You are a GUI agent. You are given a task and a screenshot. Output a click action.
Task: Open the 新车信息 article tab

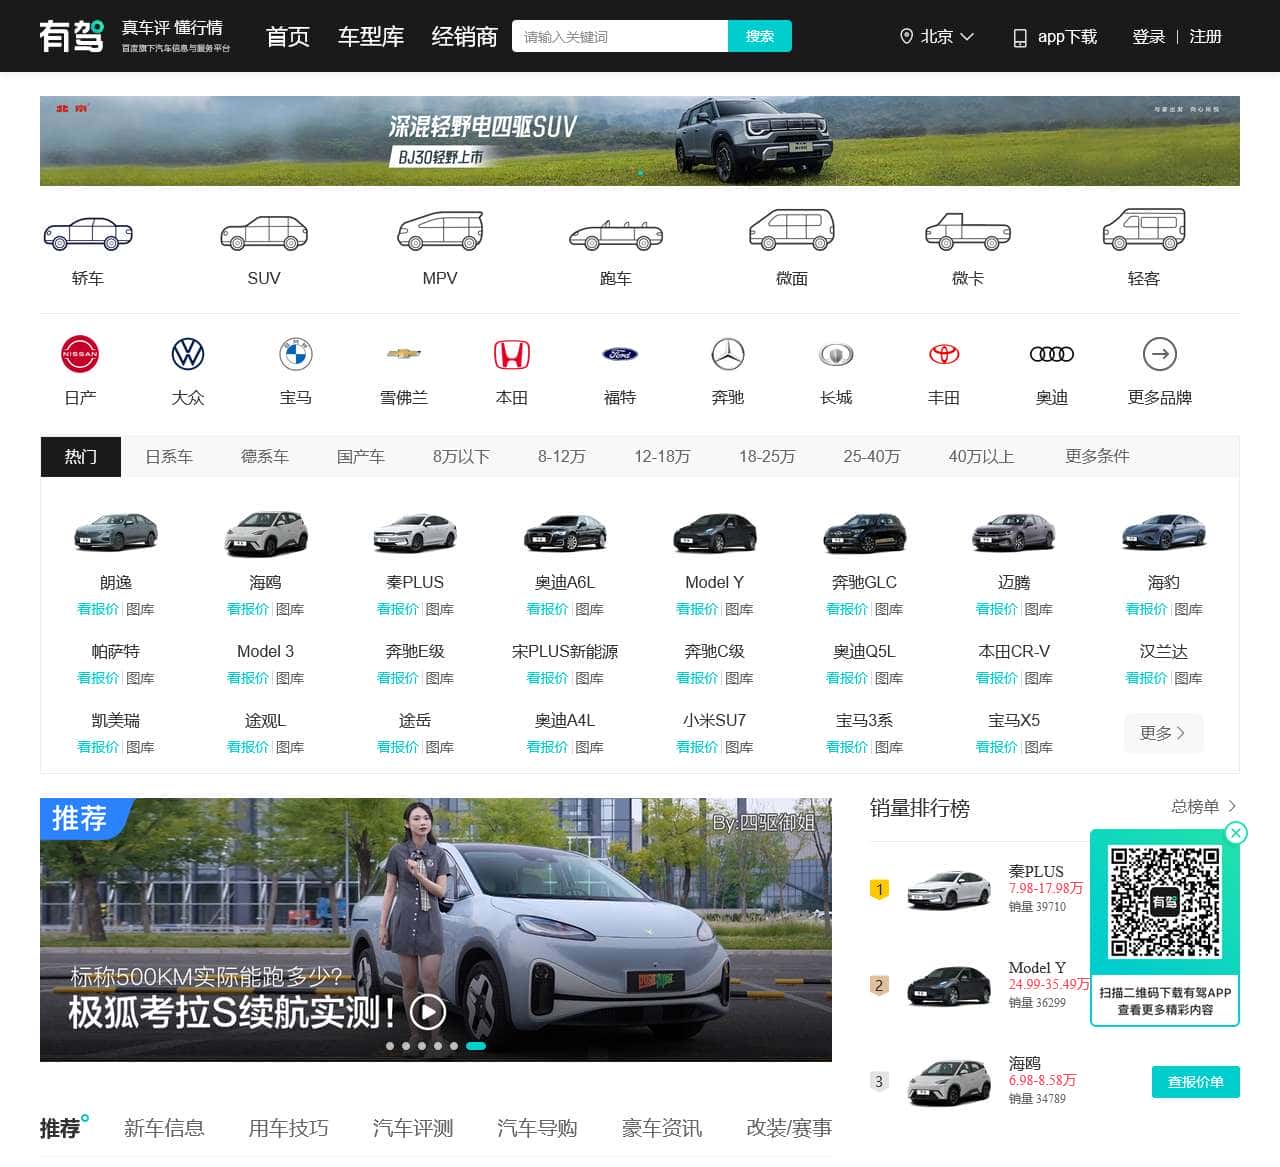164,1128
